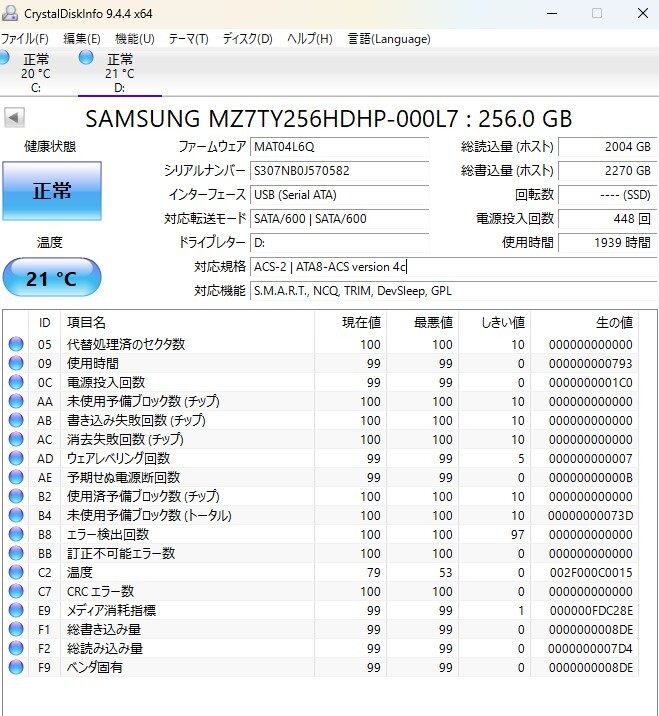Click status orb for attribute B8 エラー検出回数
659x716 pixels.
16,534
